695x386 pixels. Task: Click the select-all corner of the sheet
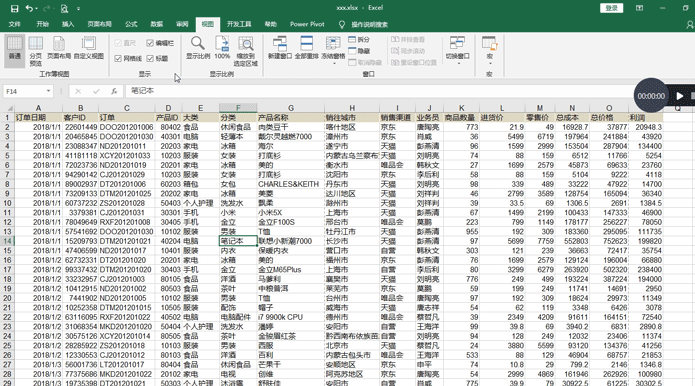(8, 108)
